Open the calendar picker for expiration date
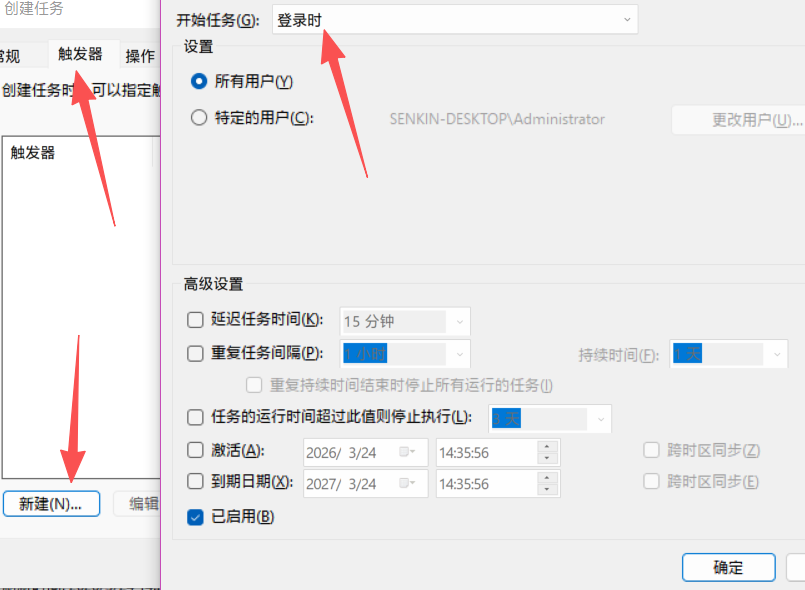 tap(407, 484)
